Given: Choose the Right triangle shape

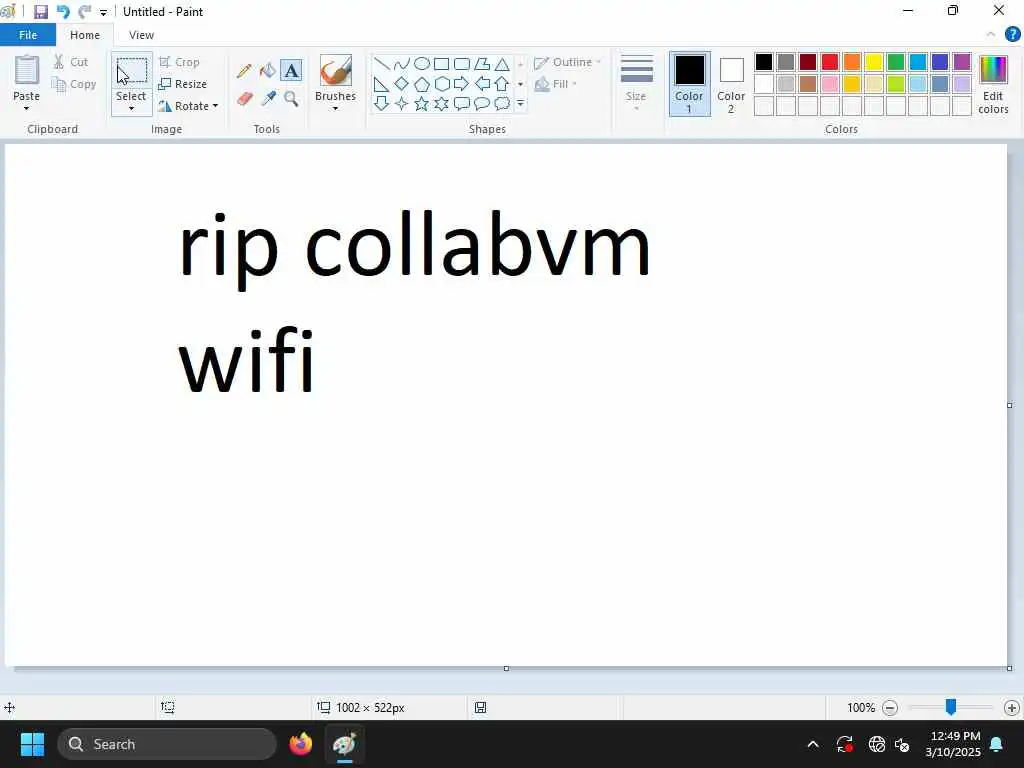Looking at the screenshot, I should pyautogui.click(x=382, y=84).
